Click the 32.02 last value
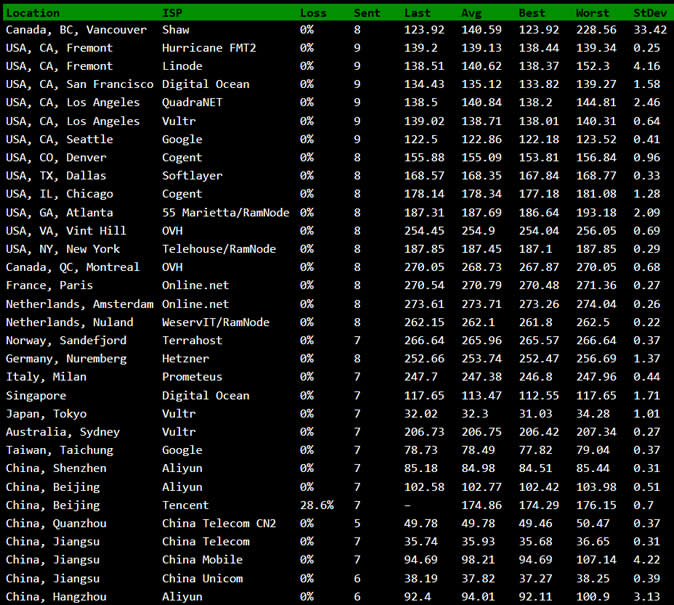 pos(420,414)
